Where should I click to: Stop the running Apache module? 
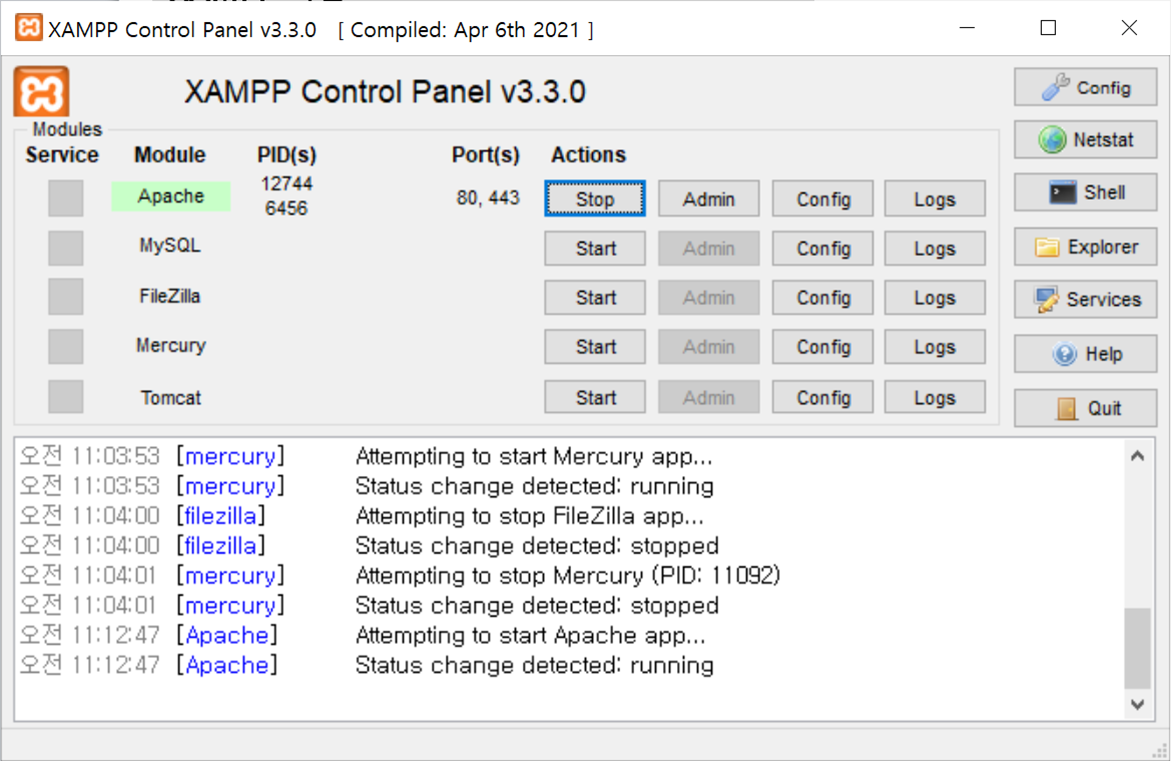[x=594, y=199]
